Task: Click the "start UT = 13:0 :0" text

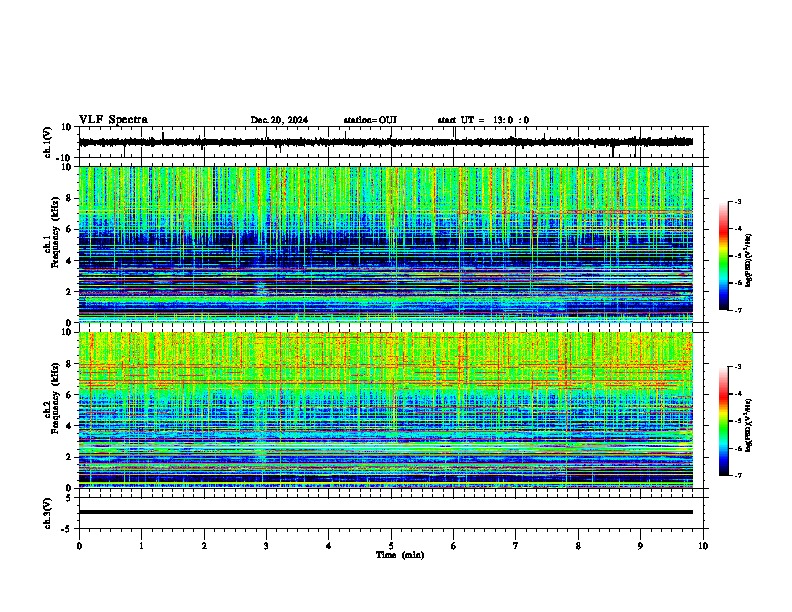Action: click(483, 120)
